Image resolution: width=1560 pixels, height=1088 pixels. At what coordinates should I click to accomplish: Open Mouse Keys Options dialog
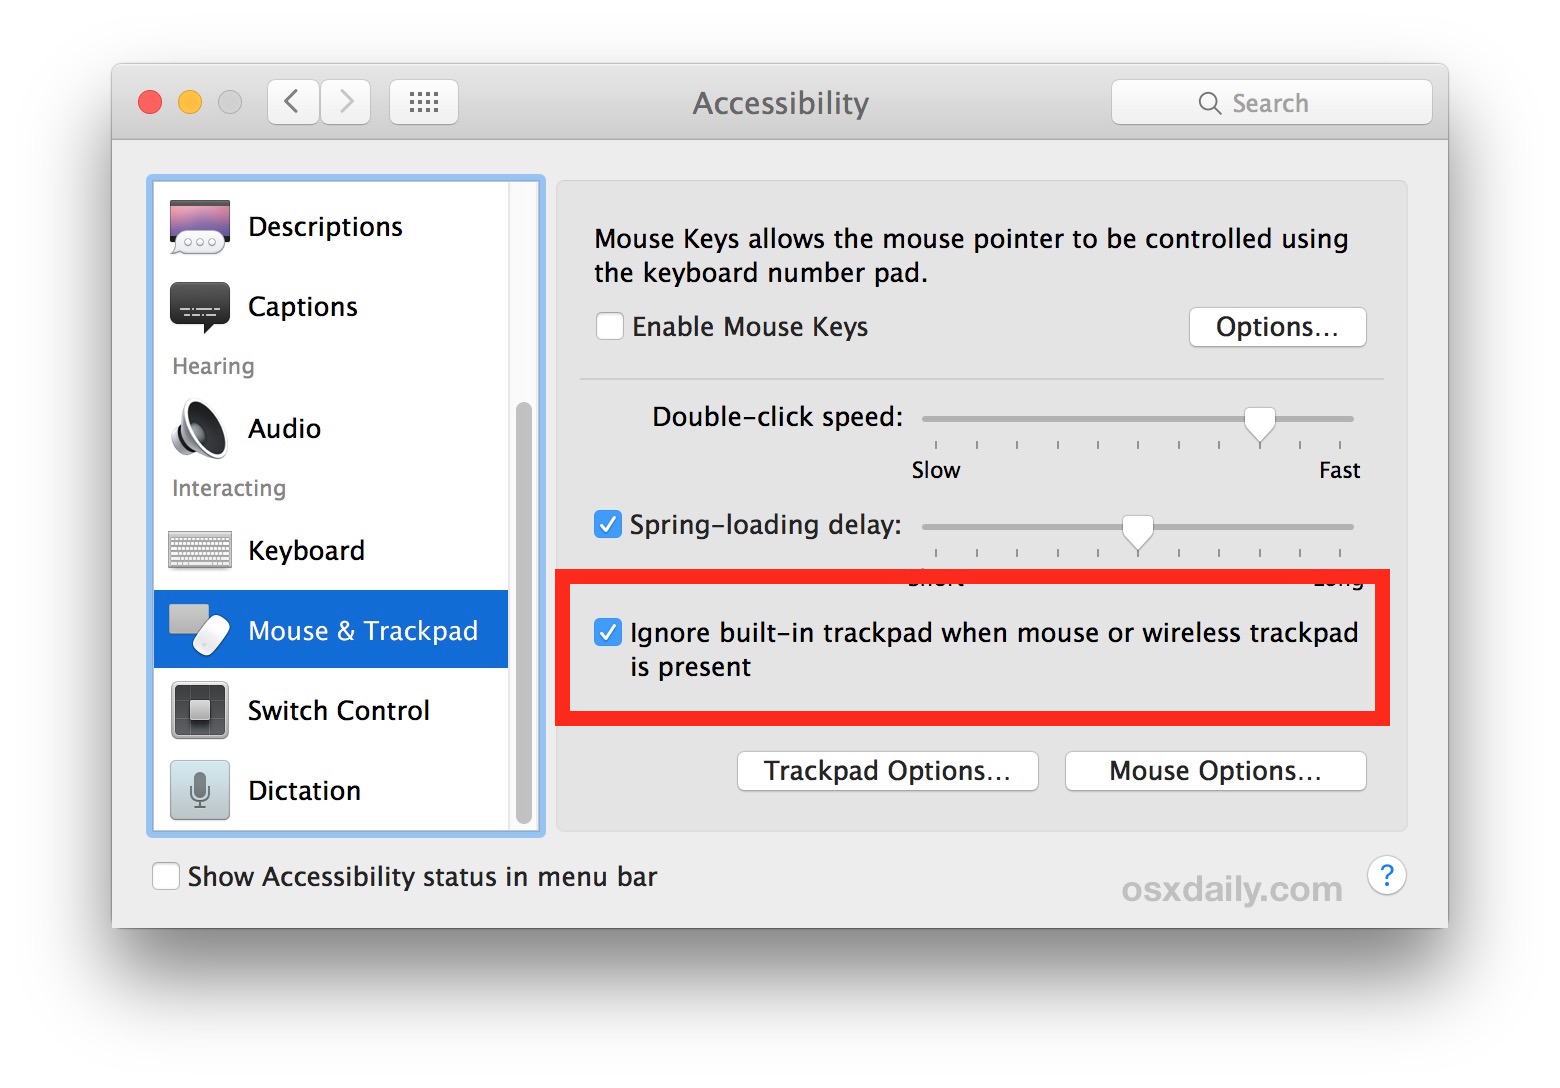[x=1277, y=326]
